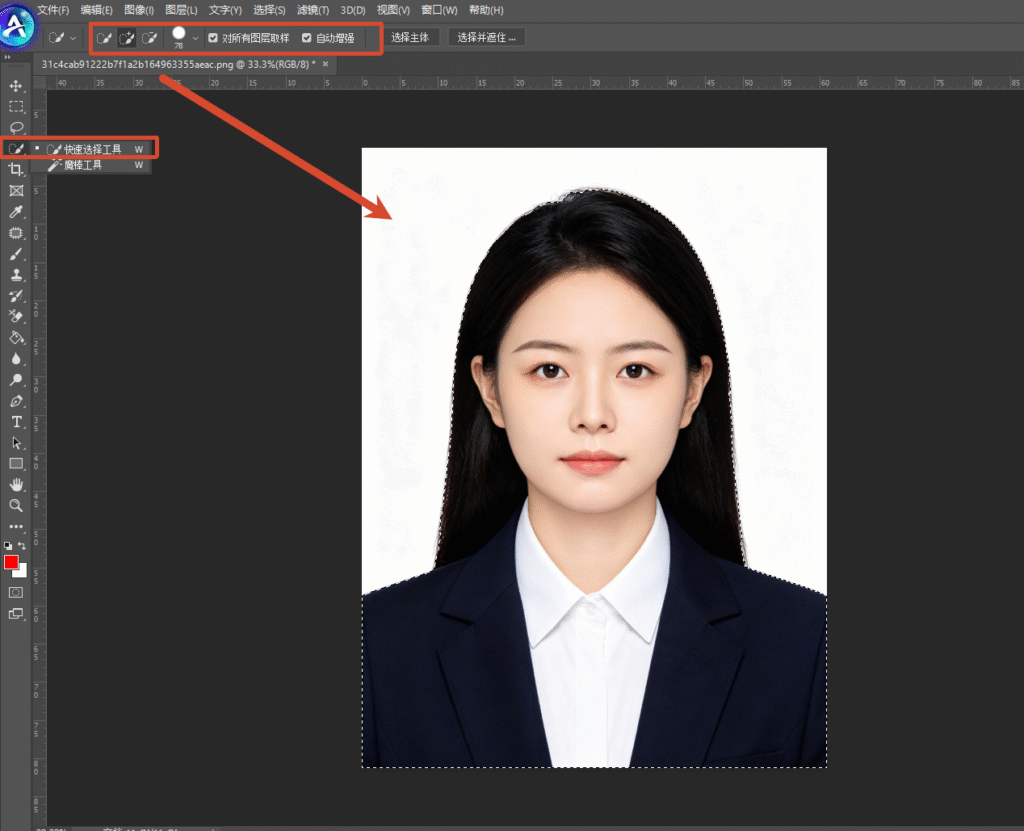Open the Edit Toolbar three-dots menu
Screen dimensions: 1024x831
pyautogui.click(x=16, y=526)
